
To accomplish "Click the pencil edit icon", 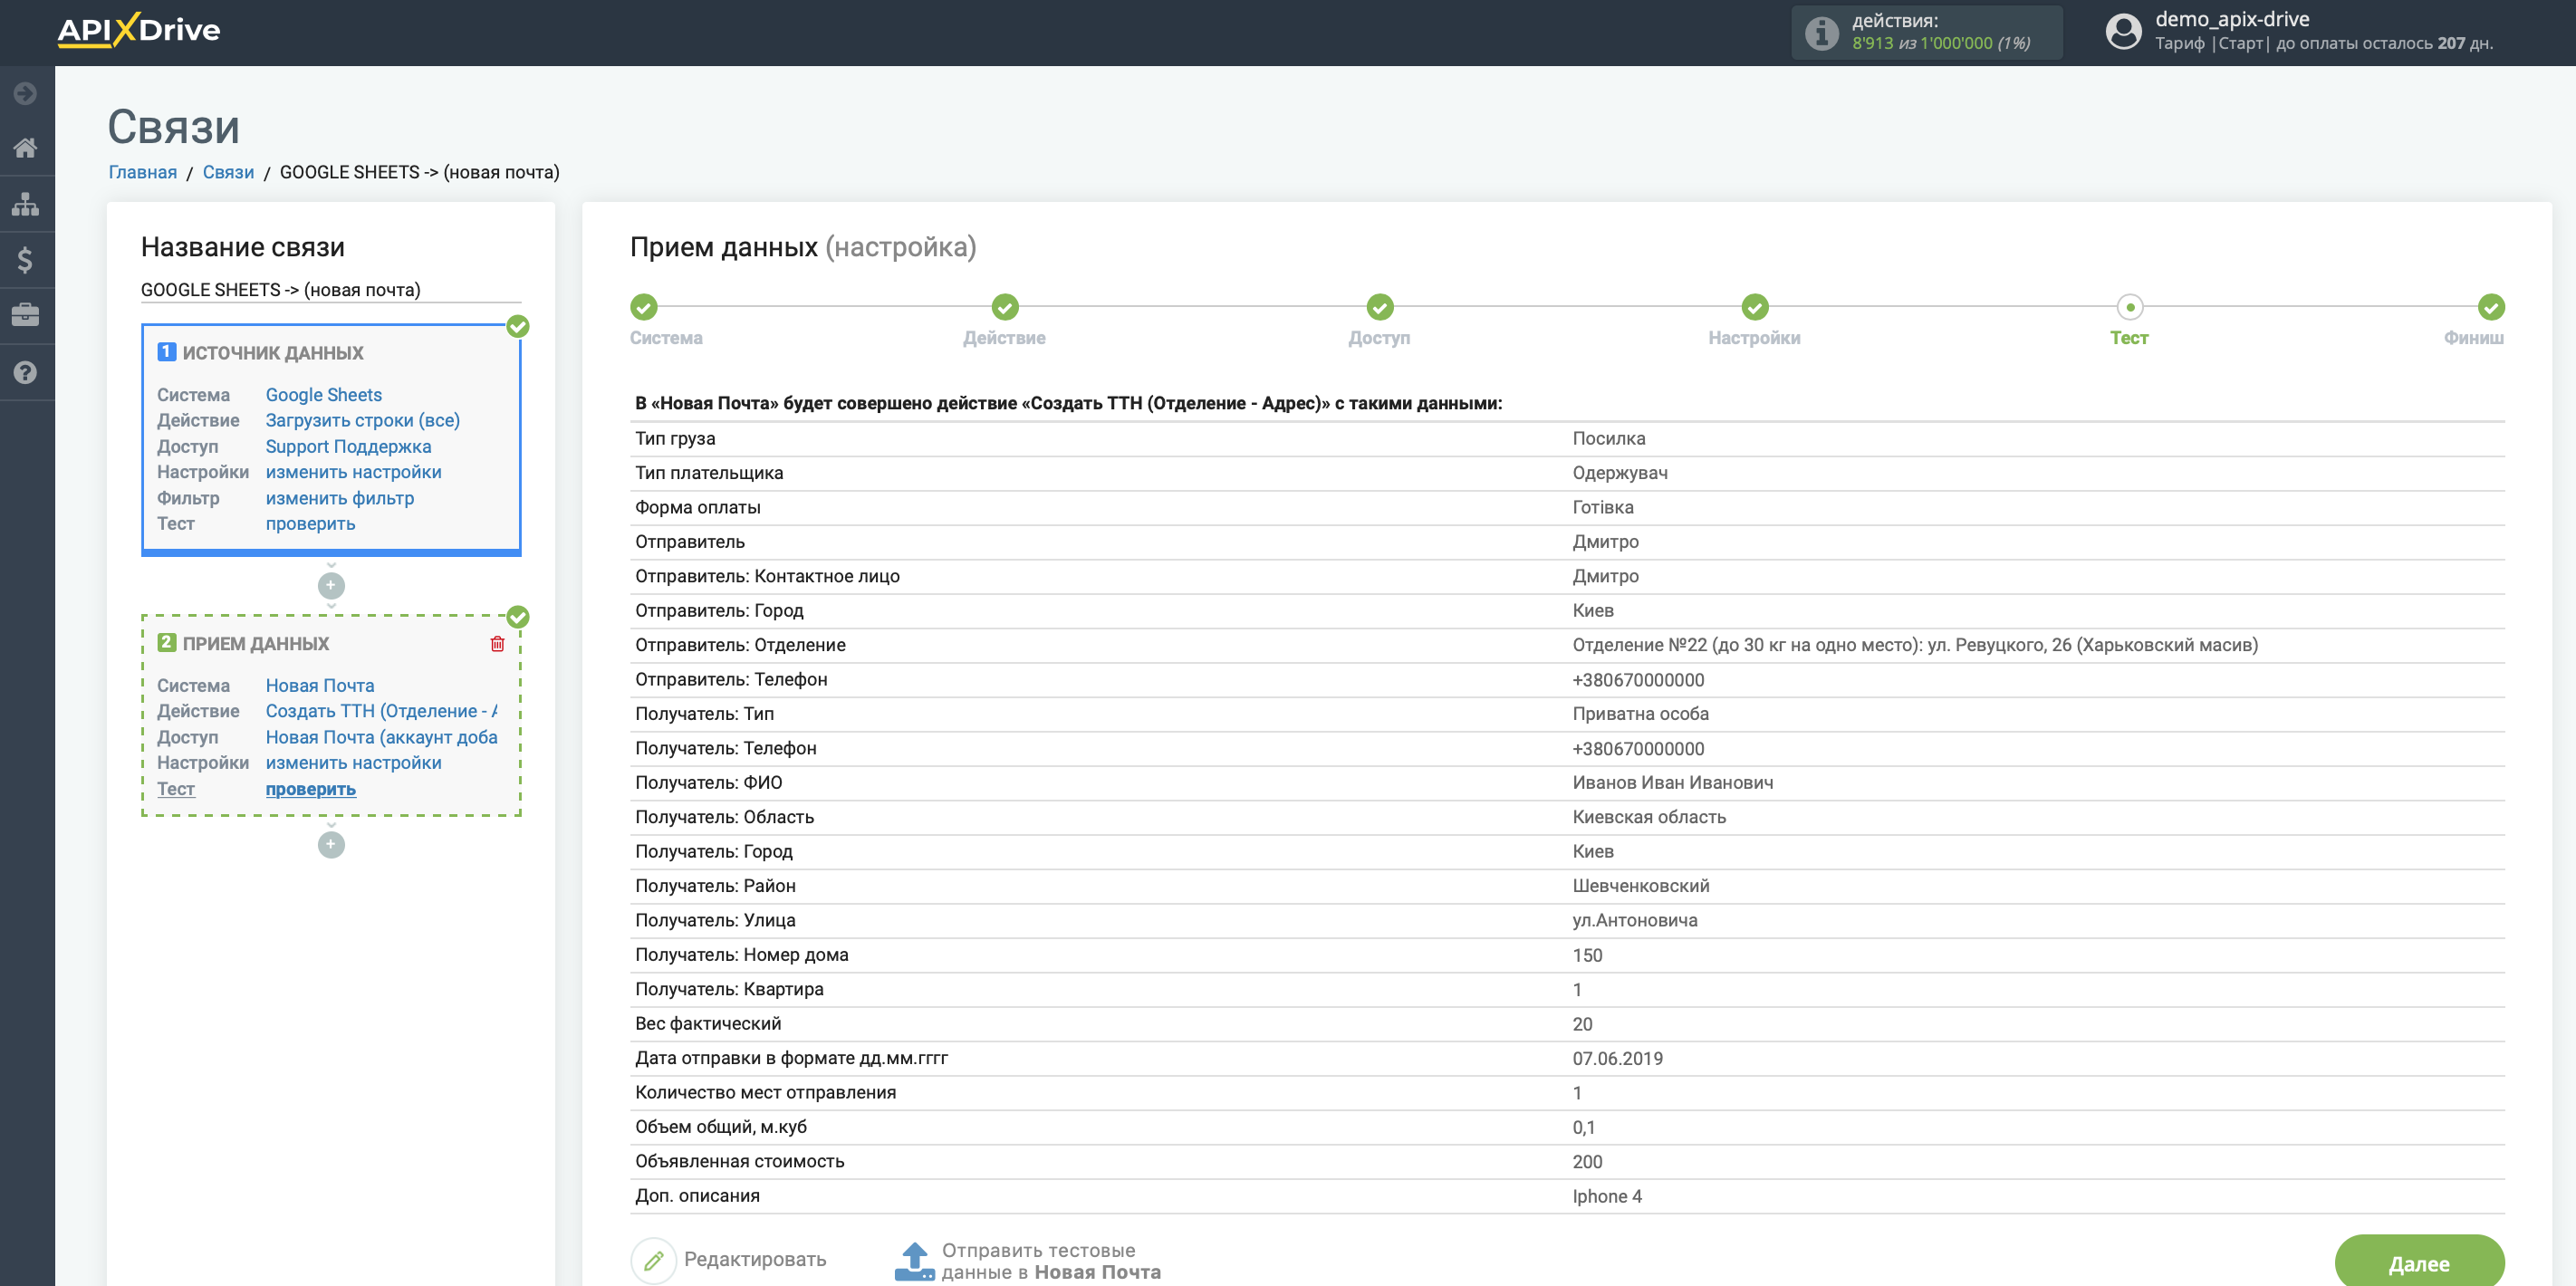I will (x=654, y=1260).
